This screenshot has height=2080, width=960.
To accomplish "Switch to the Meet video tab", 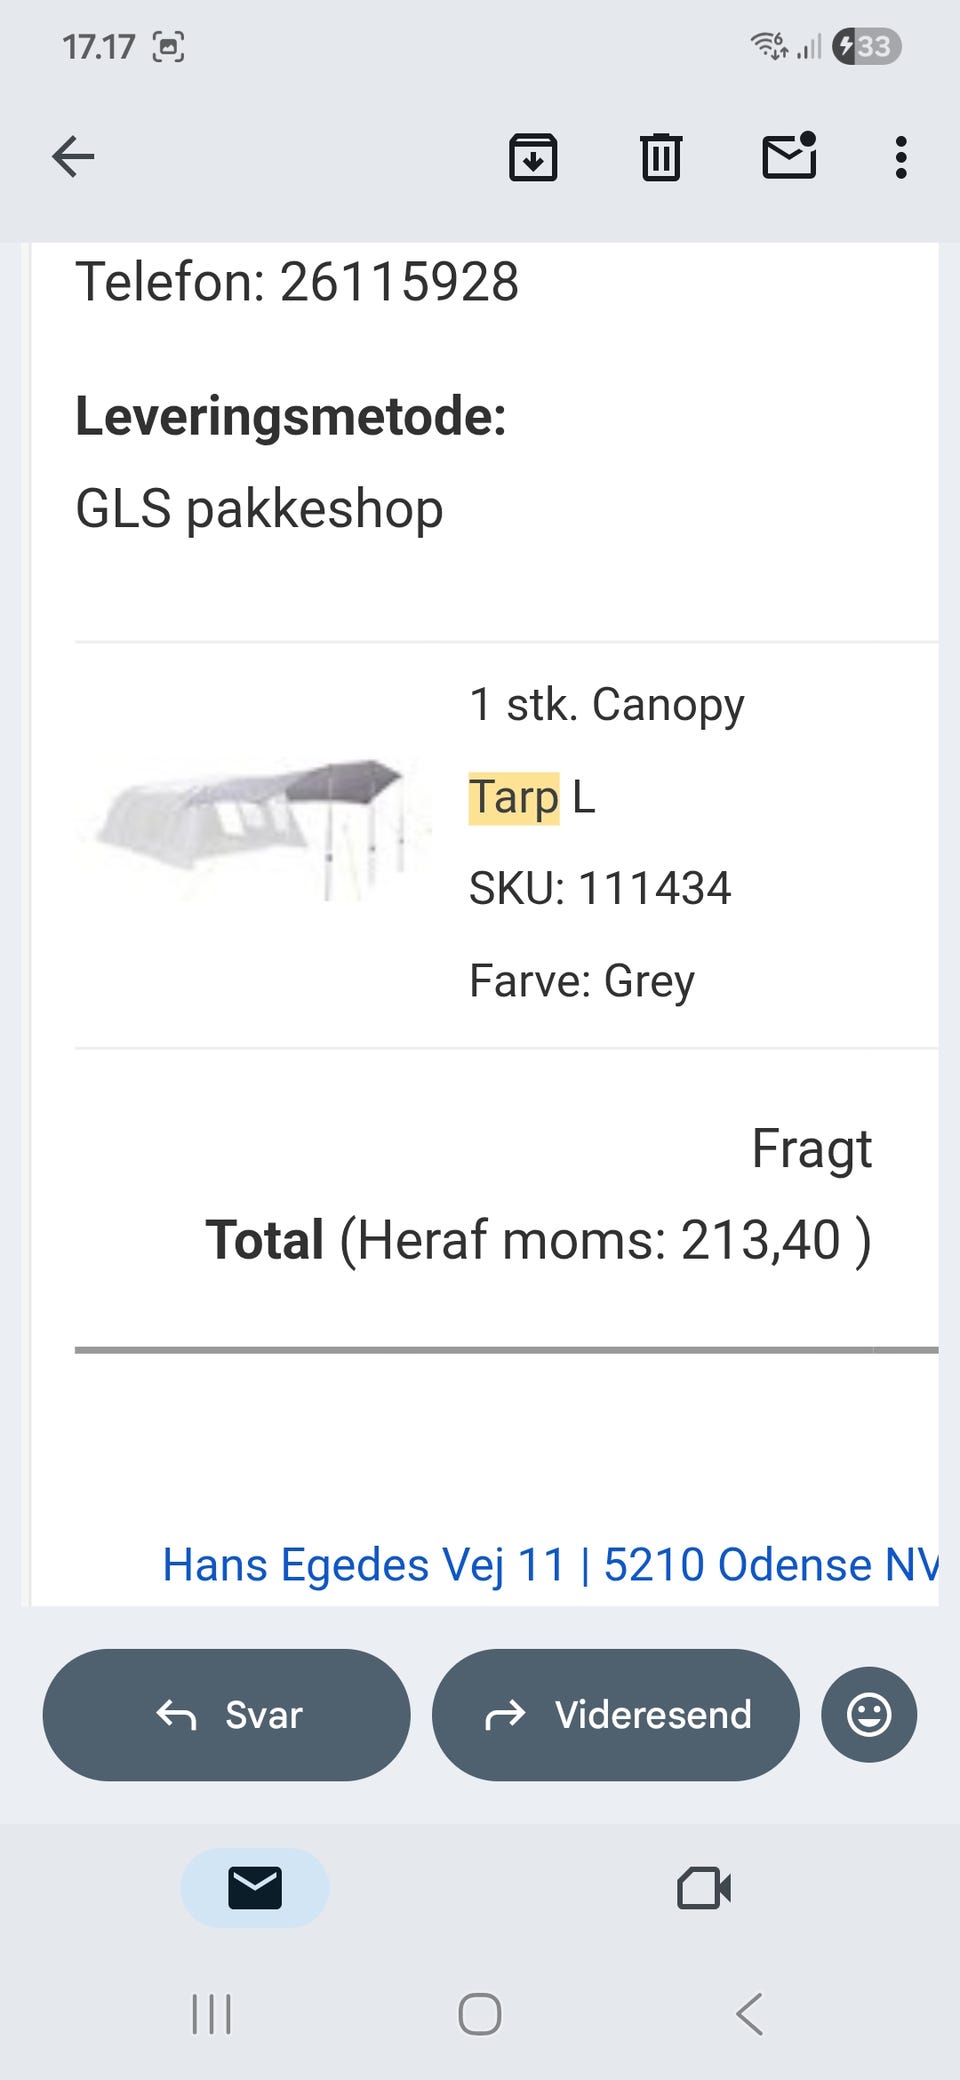I will [704, 1888].
